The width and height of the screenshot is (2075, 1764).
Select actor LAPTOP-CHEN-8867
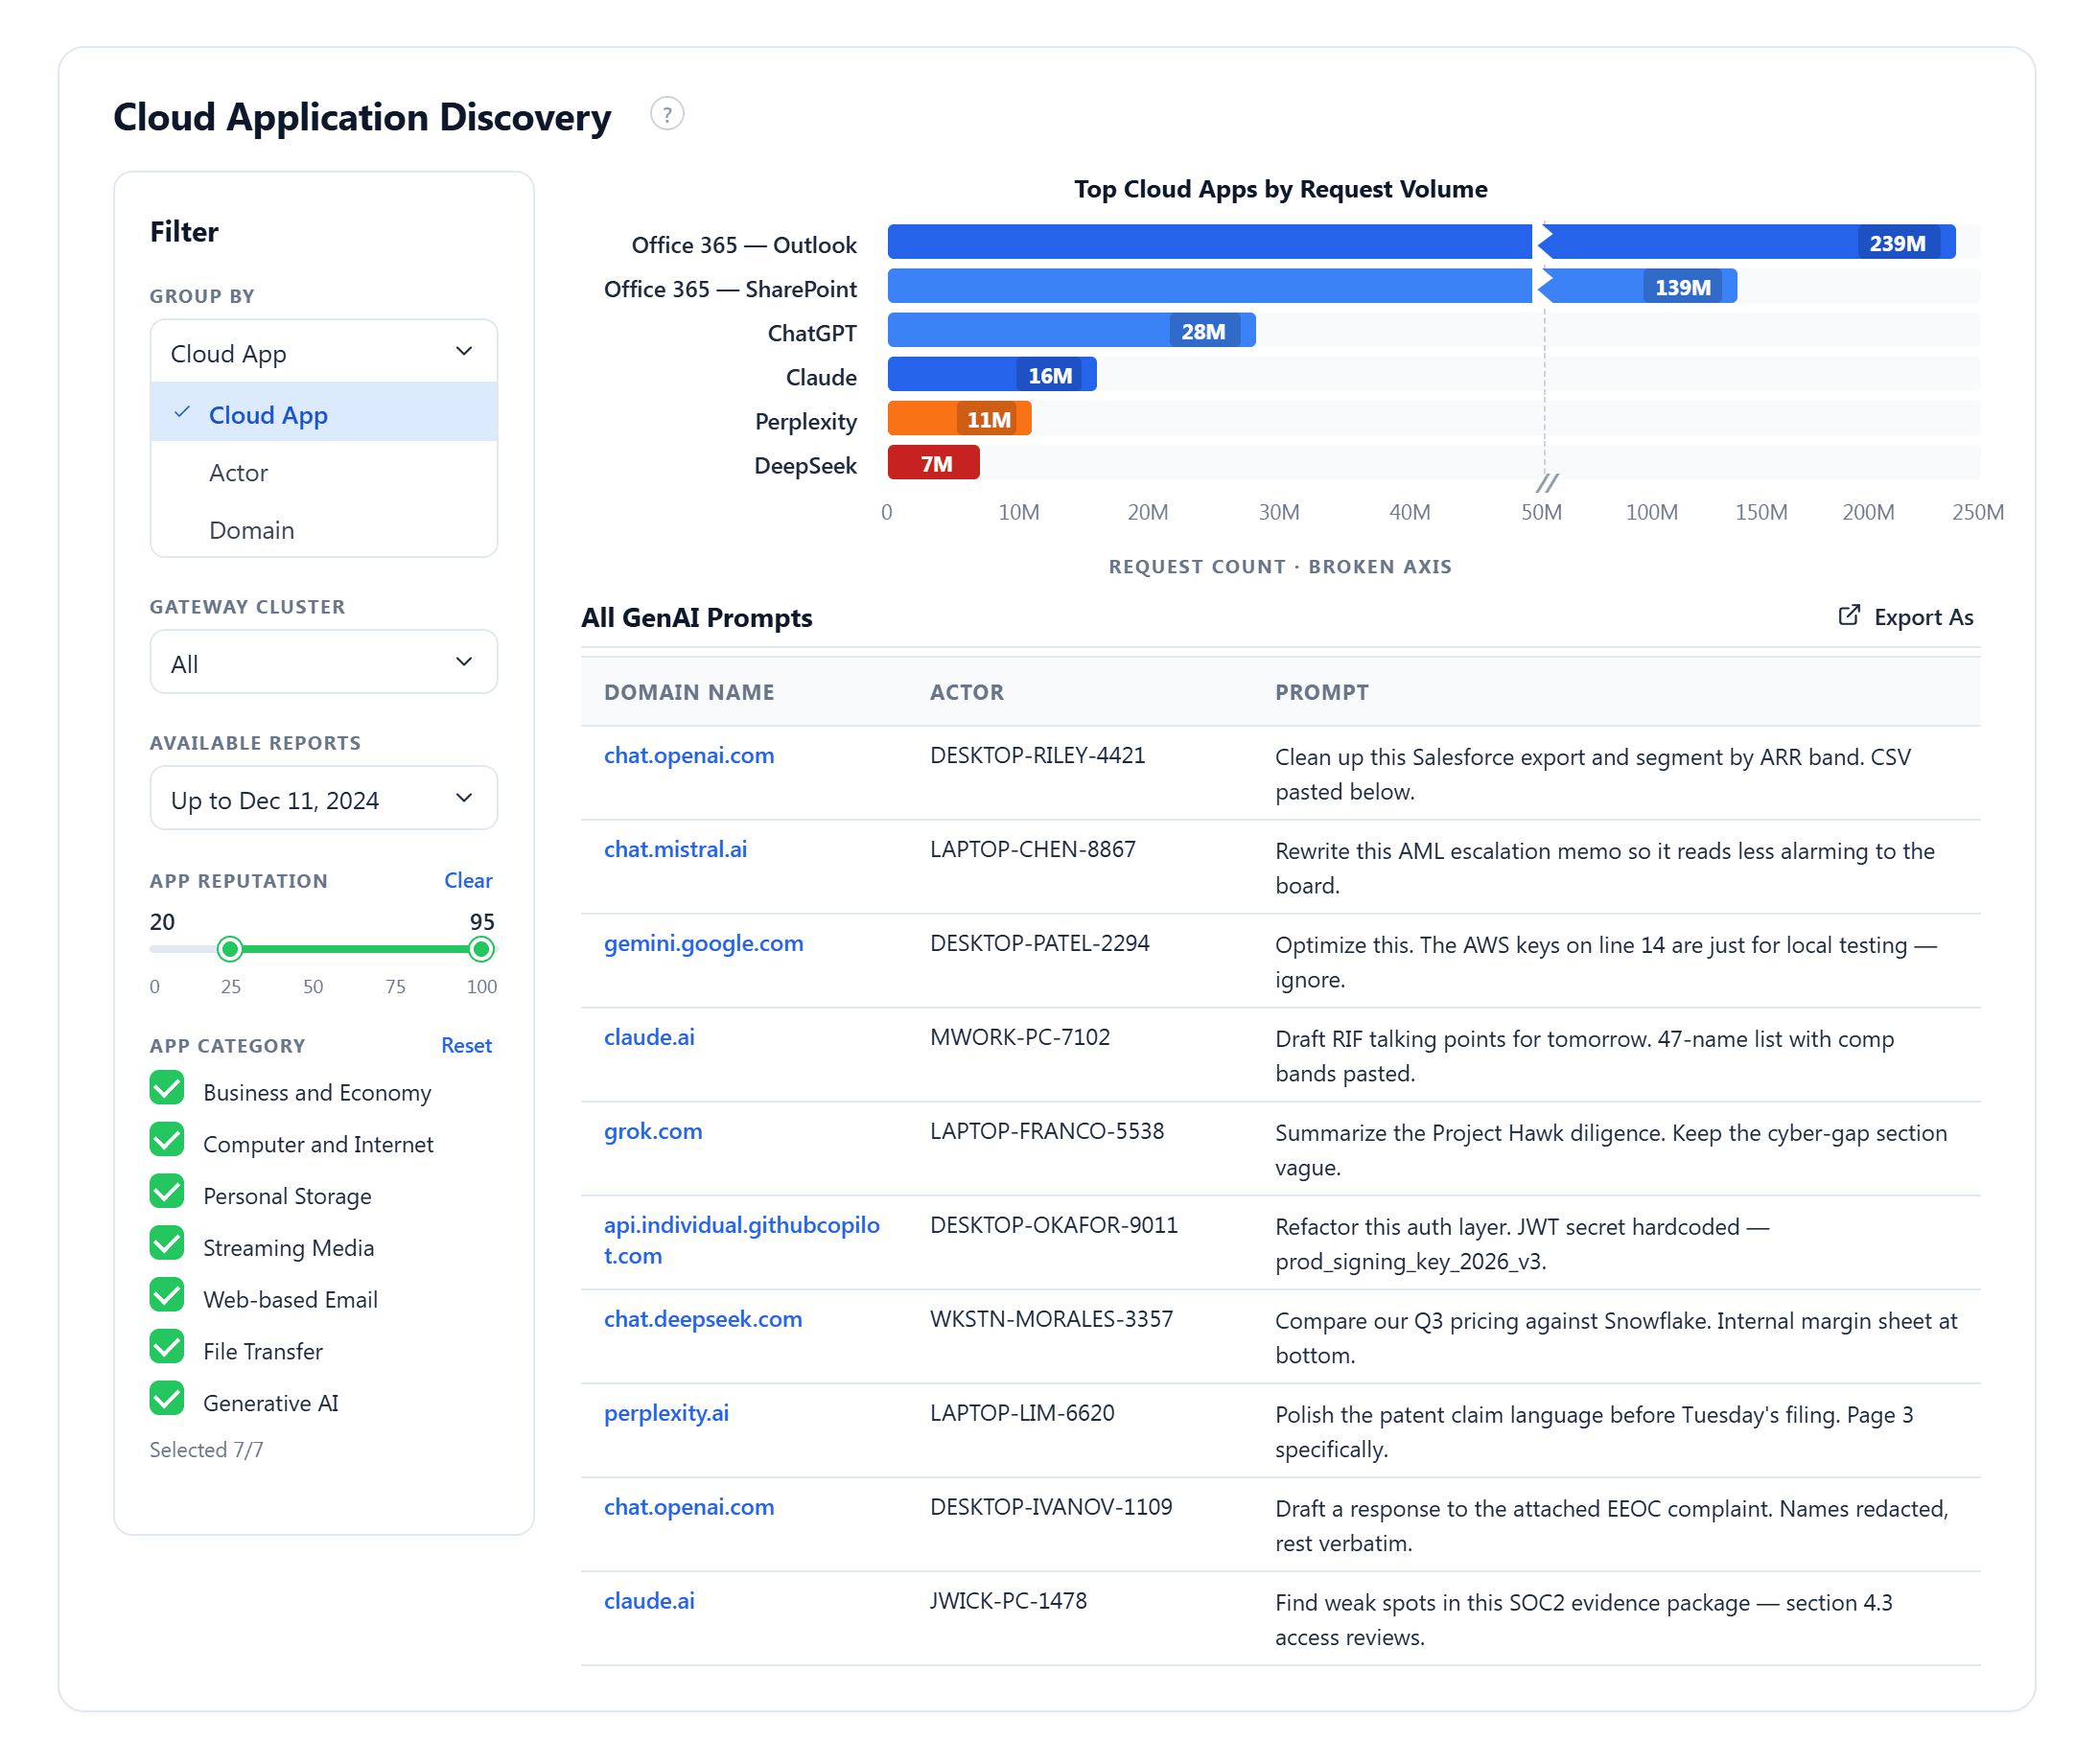[x=1032, y=849]
